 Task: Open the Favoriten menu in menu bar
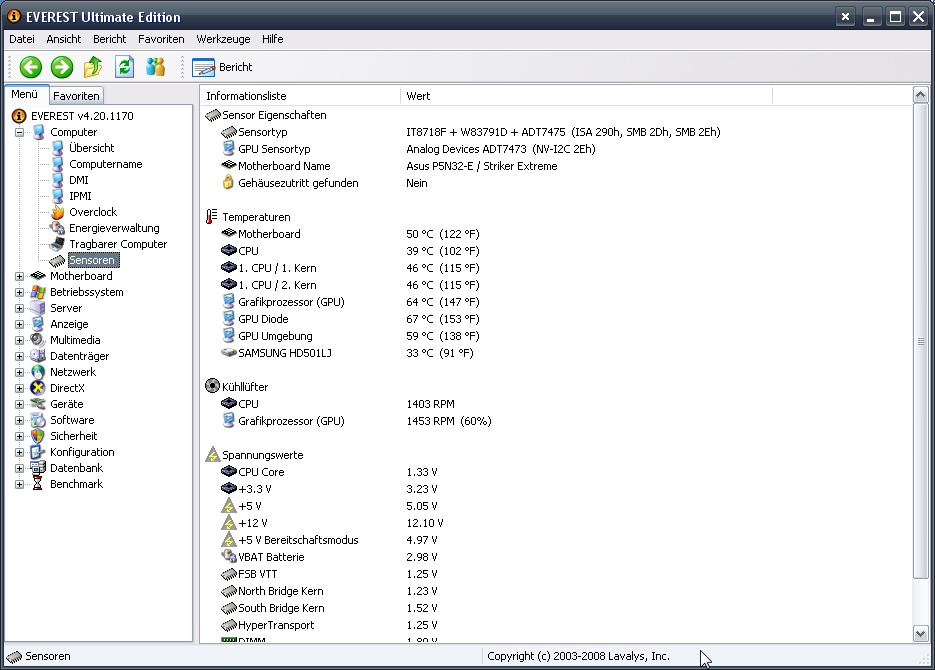click(x=161, y=39)
